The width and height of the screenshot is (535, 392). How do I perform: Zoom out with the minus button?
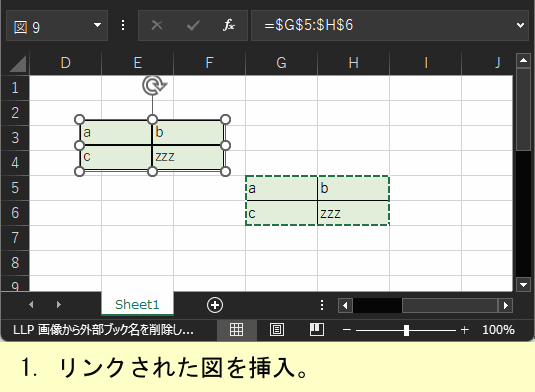point(347,330)
